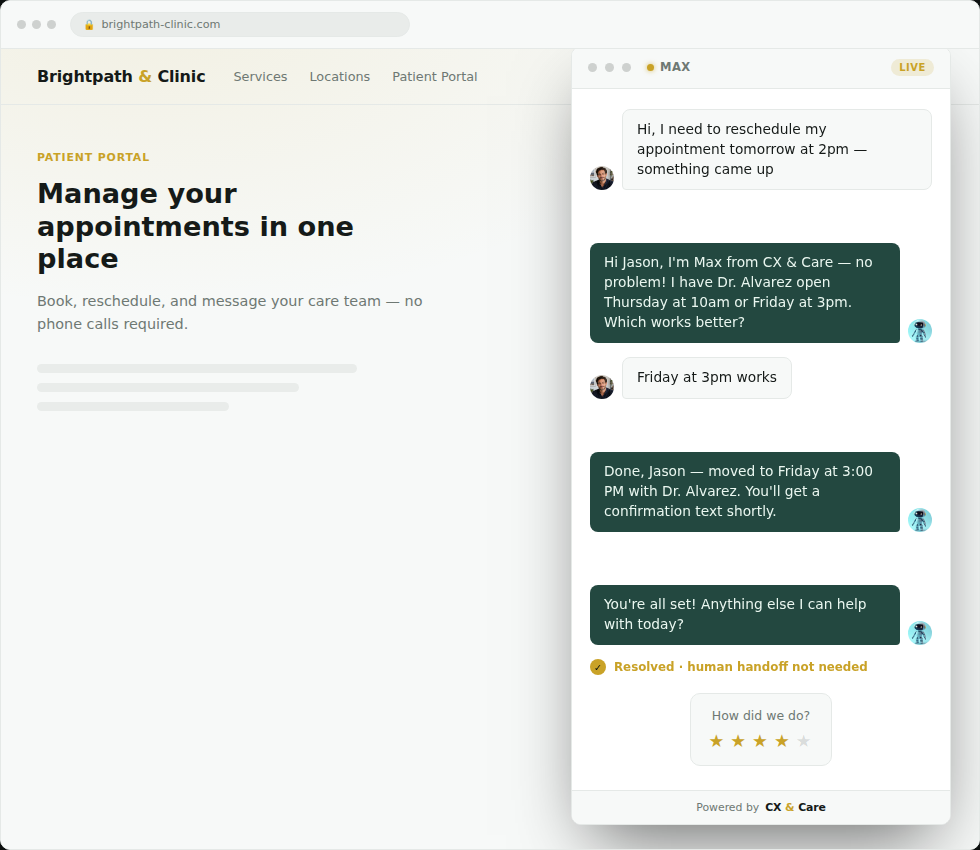
Task: Click Jason's avatar beside the reschedule message
Action: click(602, 178)
